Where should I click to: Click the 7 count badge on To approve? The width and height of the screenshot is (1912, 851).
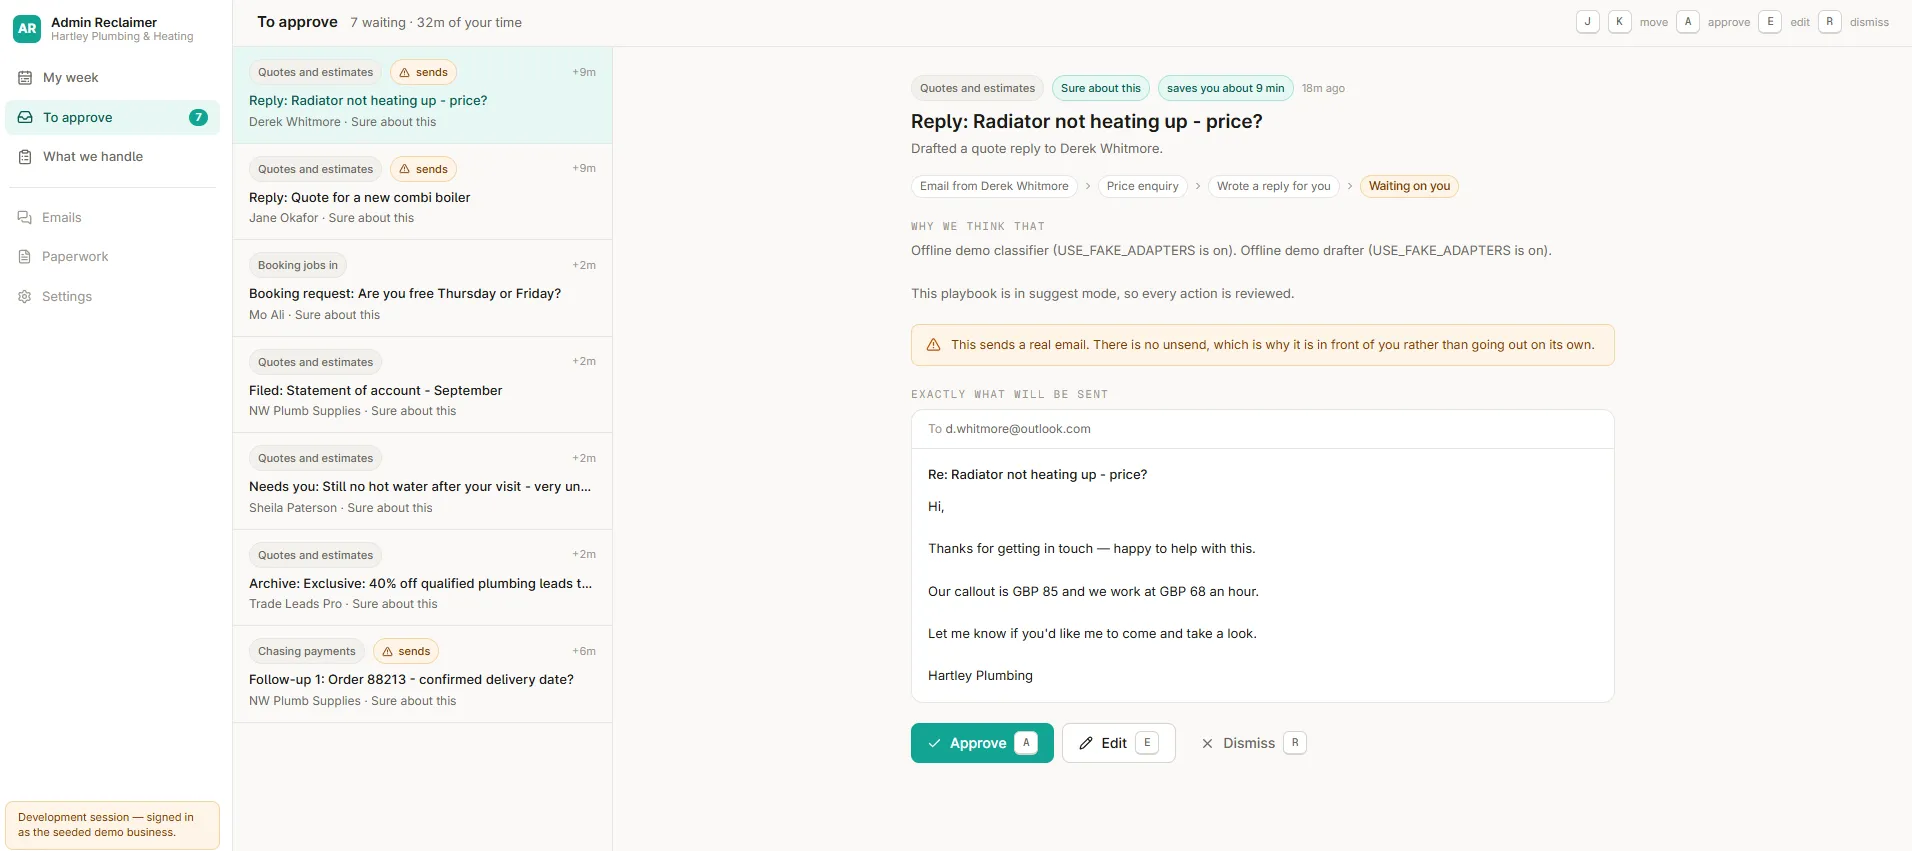(x=198, y=118)
